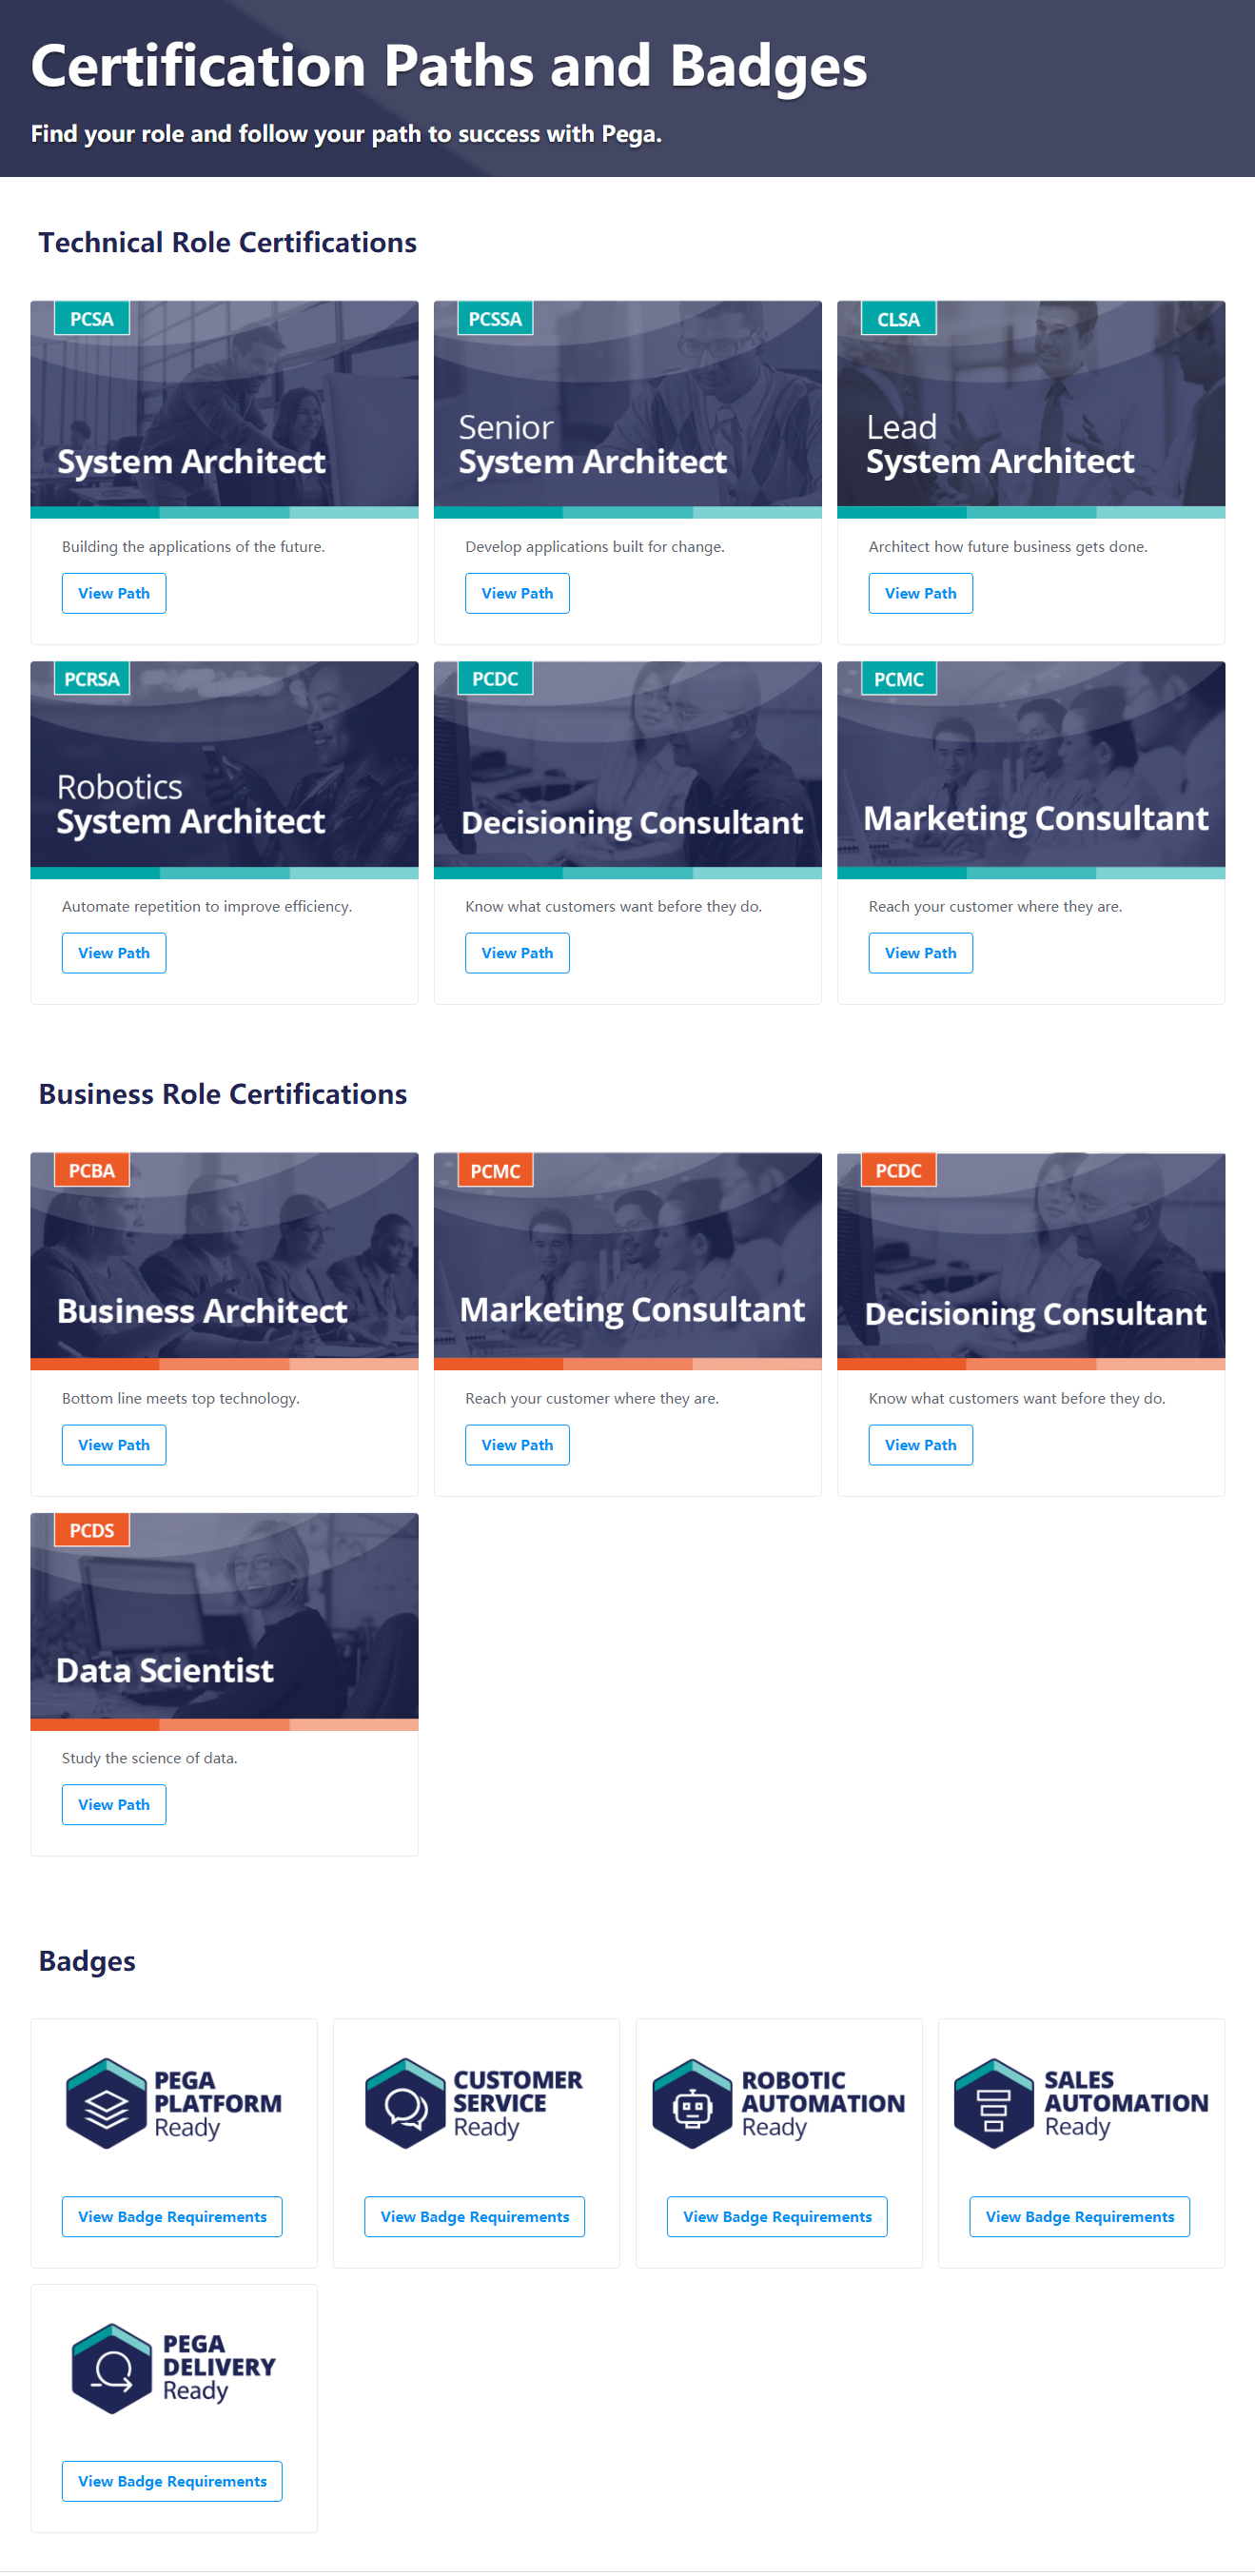Click 'Architect how future business gets done.' text
This screenshot has width=1255, height=2576.
(1008, 547)
